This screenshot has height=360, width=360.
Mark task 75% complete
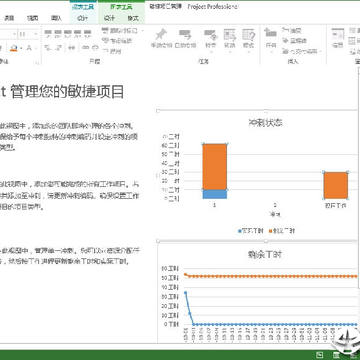(78, 33)
